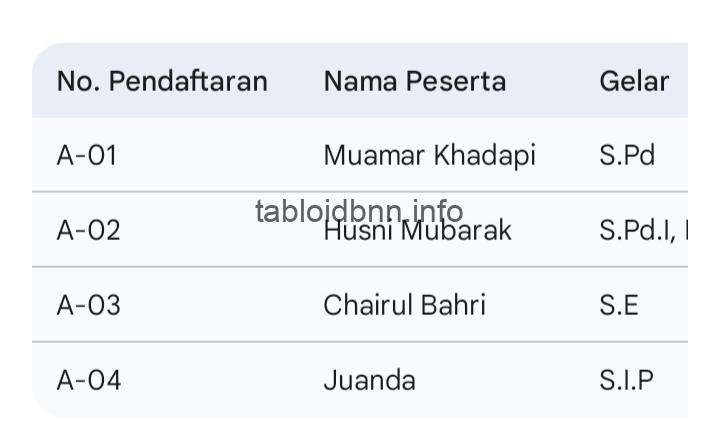Click the S.Pd.I title in row A-02
720x422 pixels.
coord(634,230)
